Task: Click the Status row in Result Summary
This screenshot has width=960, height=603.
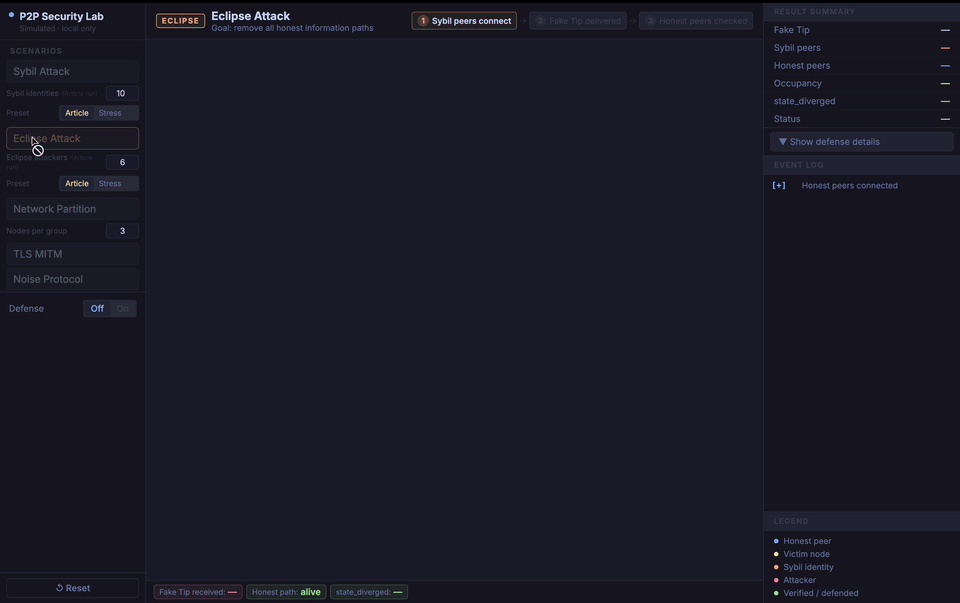Action: pos(861,119)
